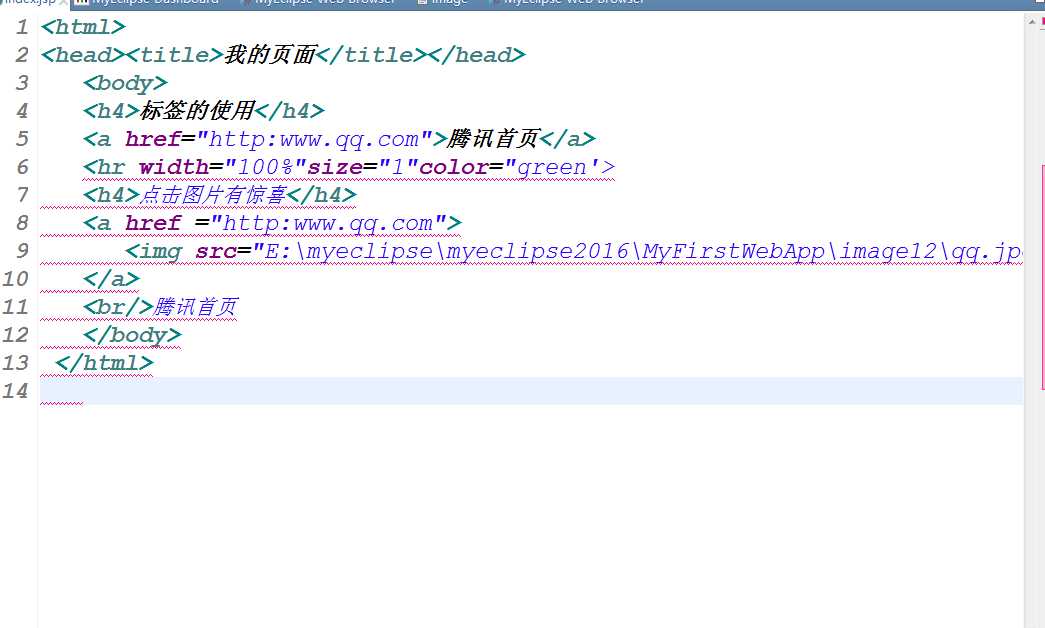Click the </h4> closing tag on line 7

[x=321, y=195]
